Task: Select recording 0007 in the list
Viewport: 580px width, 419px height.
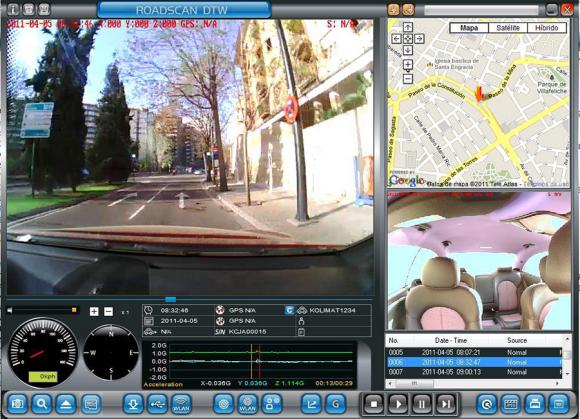Action: click(473, 372)
